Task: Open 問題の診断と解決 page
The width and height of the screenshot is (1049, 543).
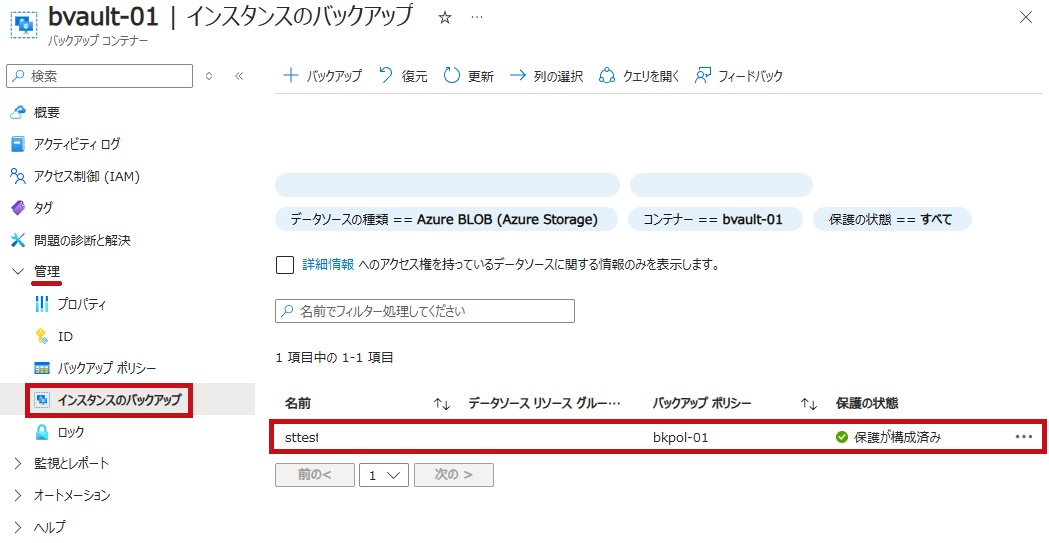Action: pyautogui.click(x=82, y=240)
